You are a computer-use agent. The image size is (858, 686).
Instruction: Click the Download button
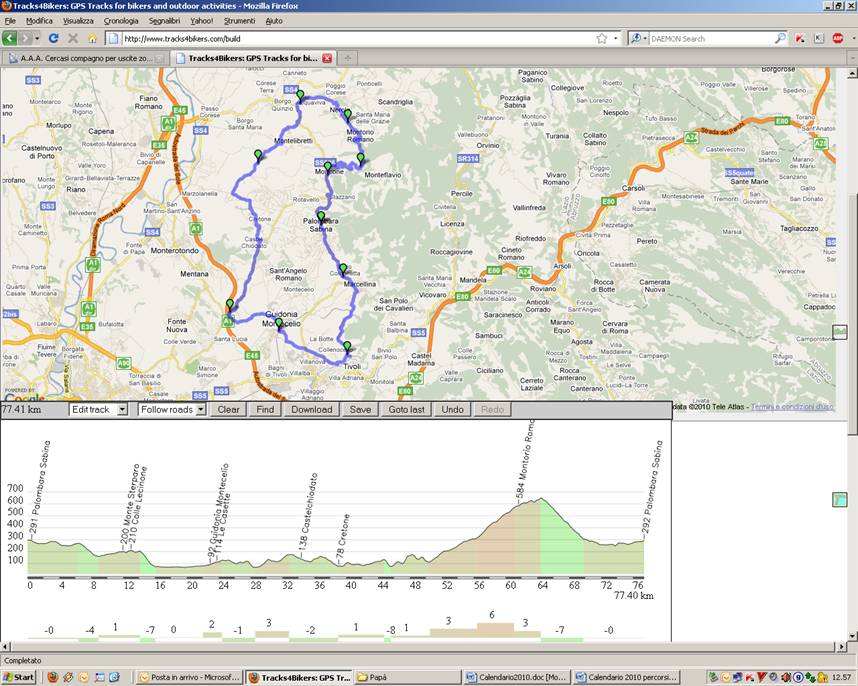pyautogui.click(x=312, y=409)
